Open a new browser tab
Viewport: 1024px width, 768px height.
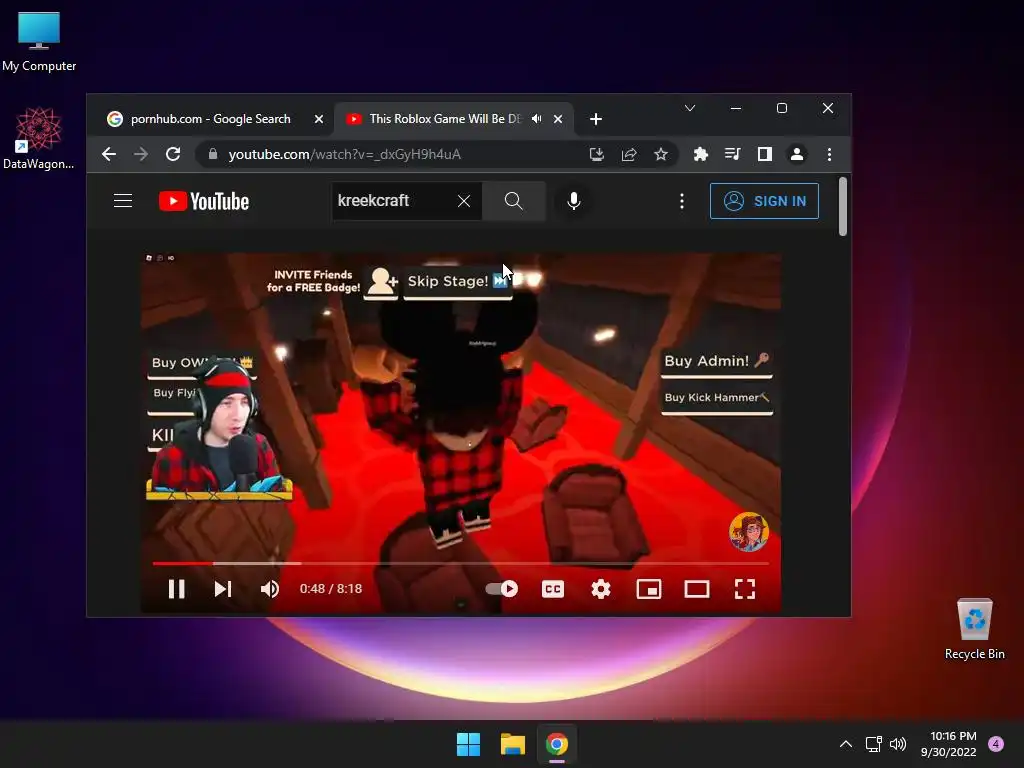[596, 119]
